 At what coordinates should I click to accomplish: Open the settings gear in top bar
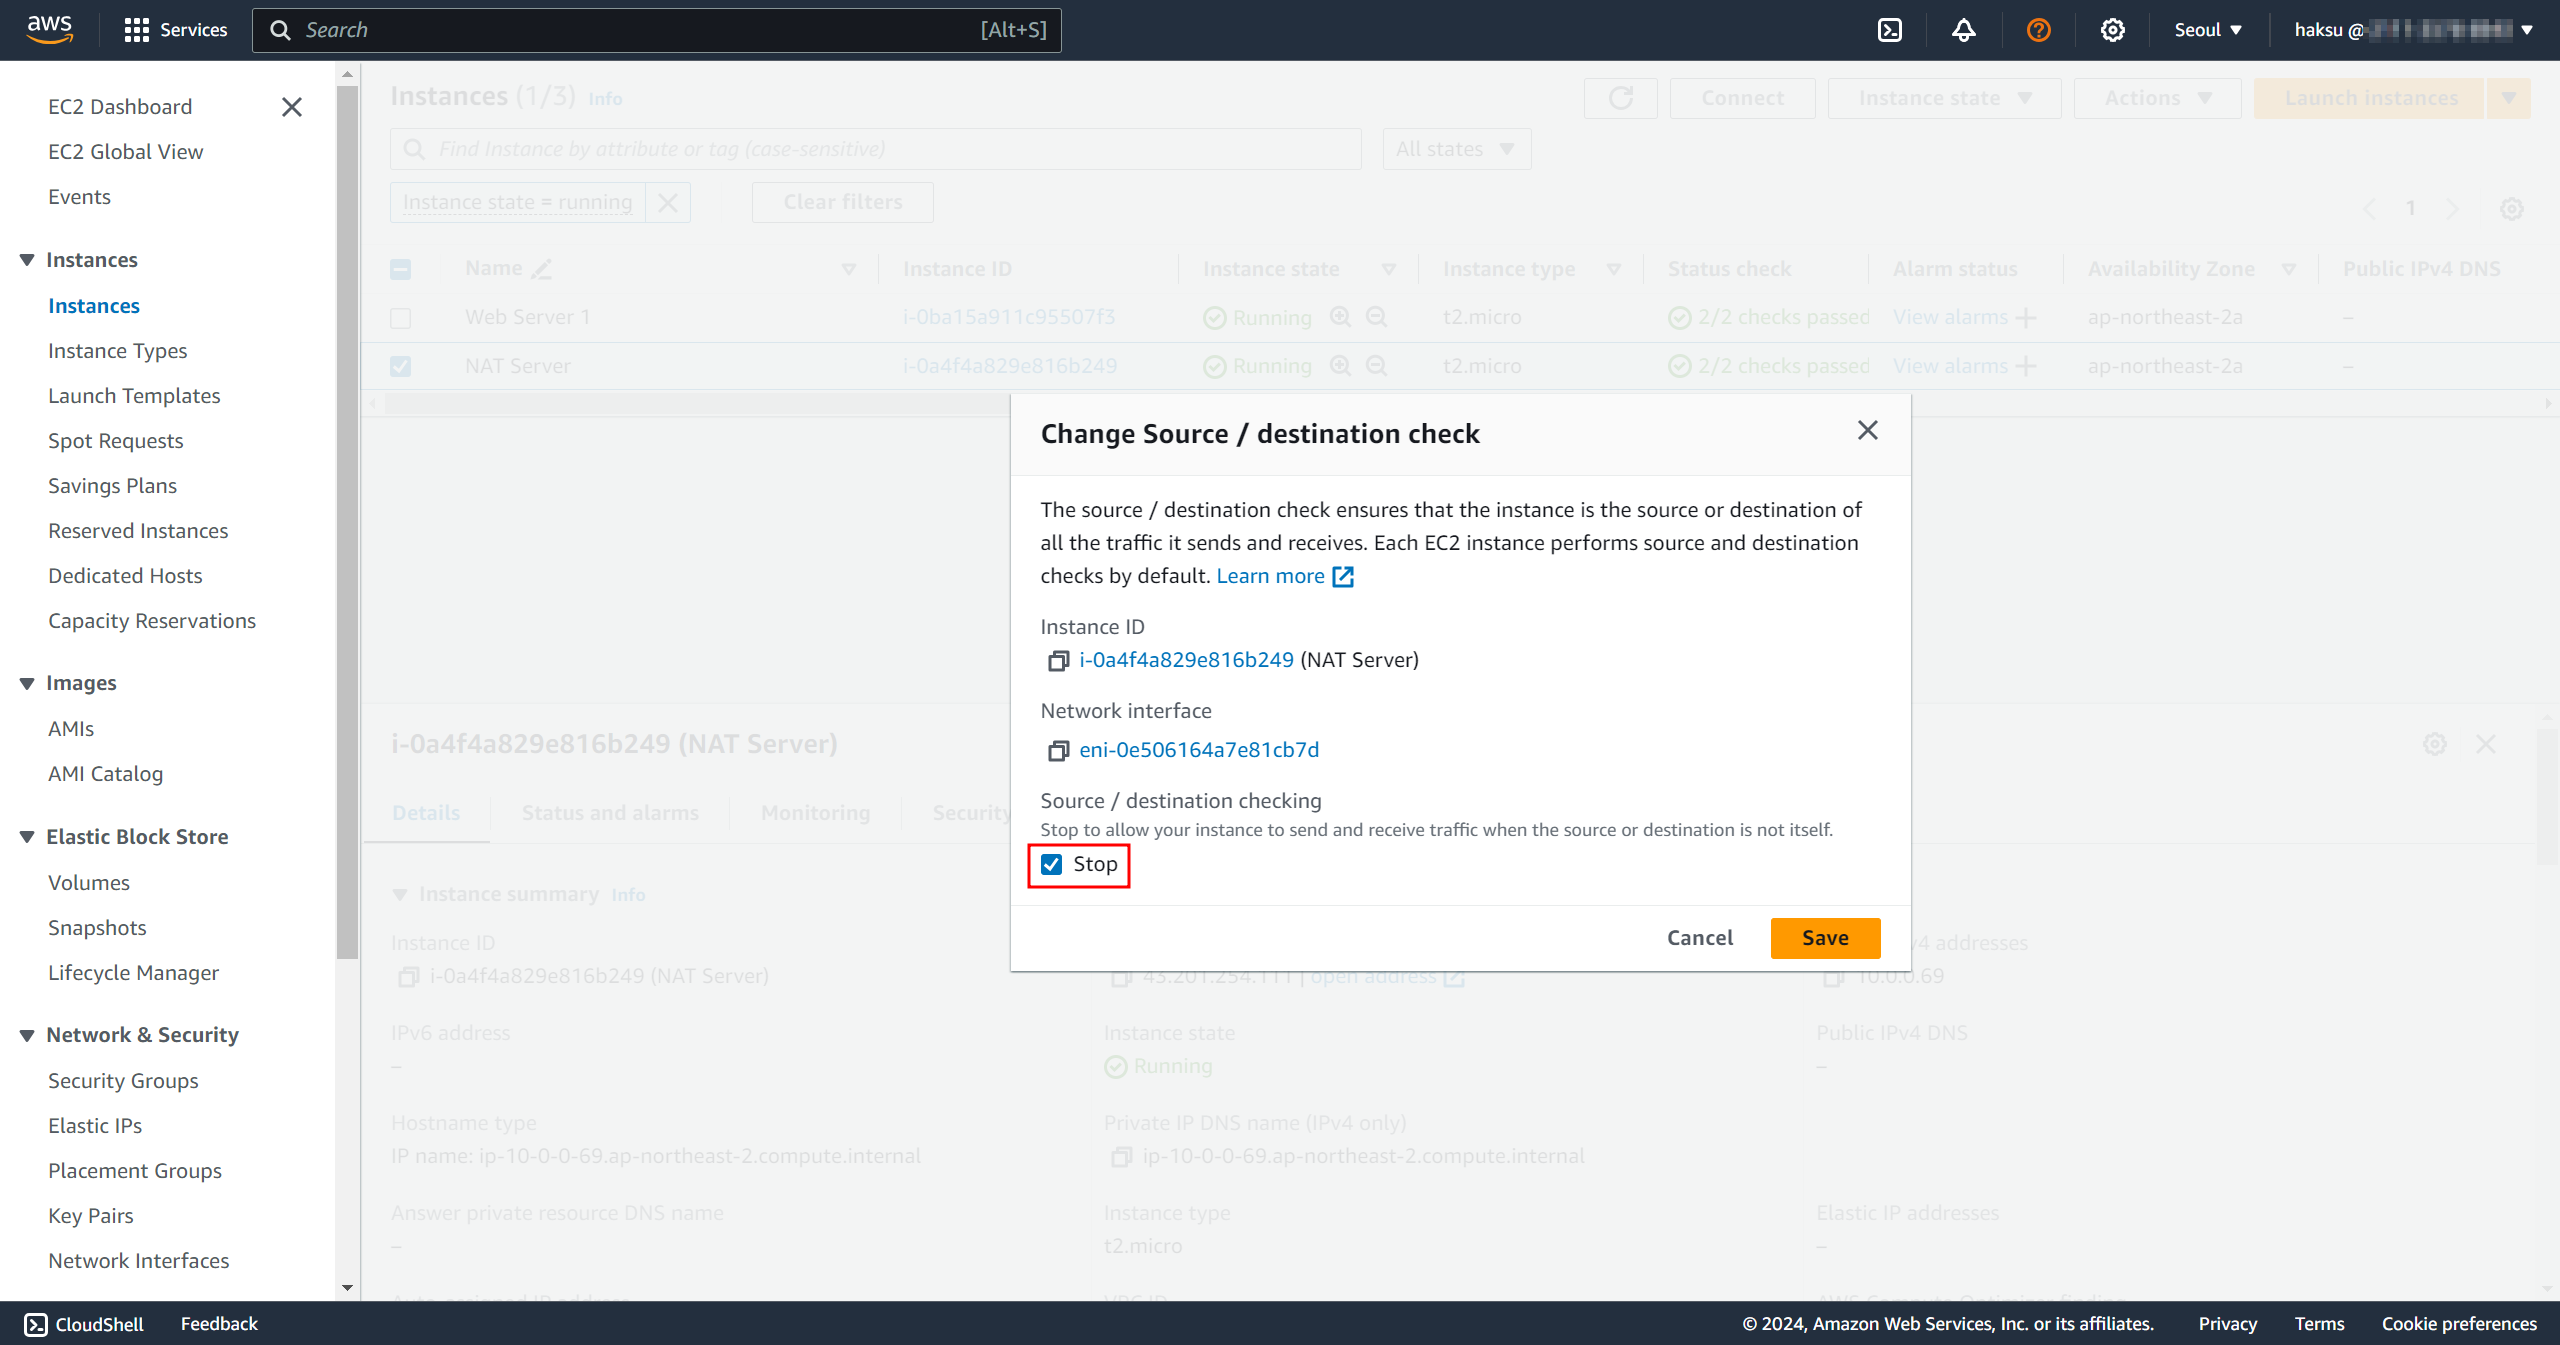tap(2112, 30)
